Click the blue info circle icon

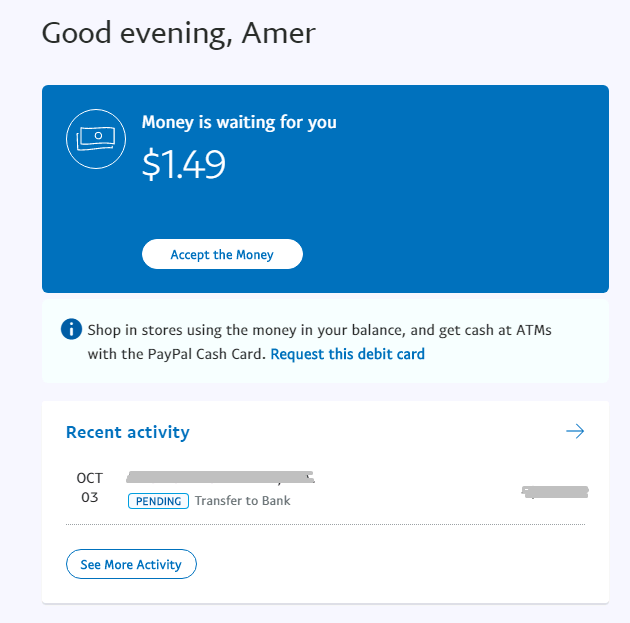[x=71, y=329]
